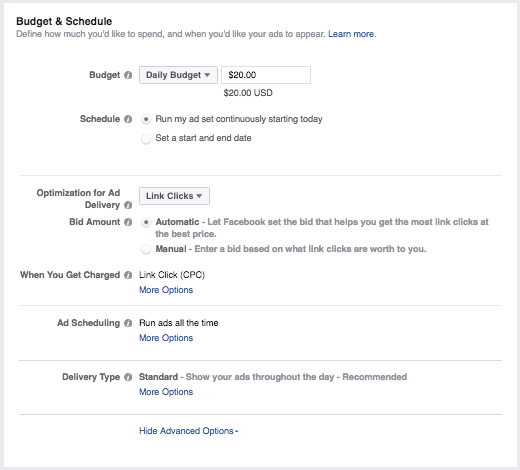Click More Options under Link Click (CPC)
This screenshot has width=520, height=470.
(166, 290)
